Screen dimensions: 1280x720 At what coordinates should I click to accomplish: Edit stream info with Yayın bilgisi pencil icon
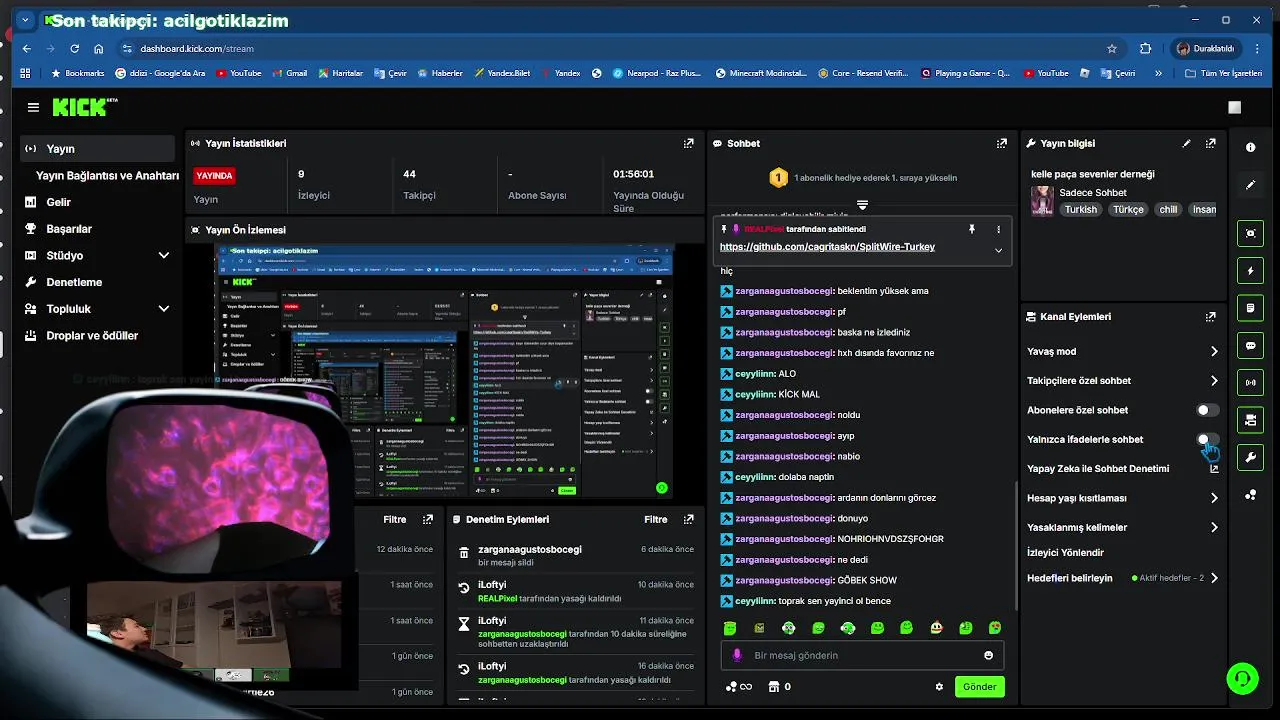1187,143
